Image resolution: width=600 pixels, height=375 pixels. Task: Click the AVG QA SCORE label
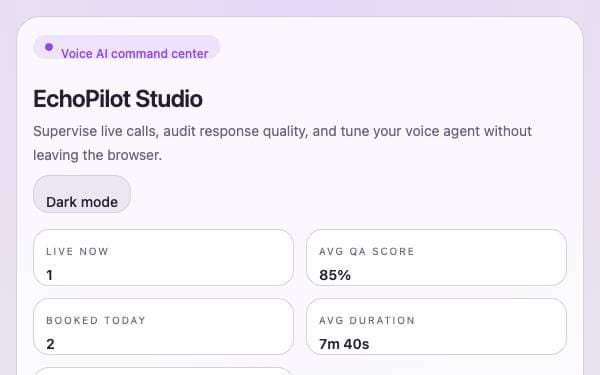[x=367, y=251]
